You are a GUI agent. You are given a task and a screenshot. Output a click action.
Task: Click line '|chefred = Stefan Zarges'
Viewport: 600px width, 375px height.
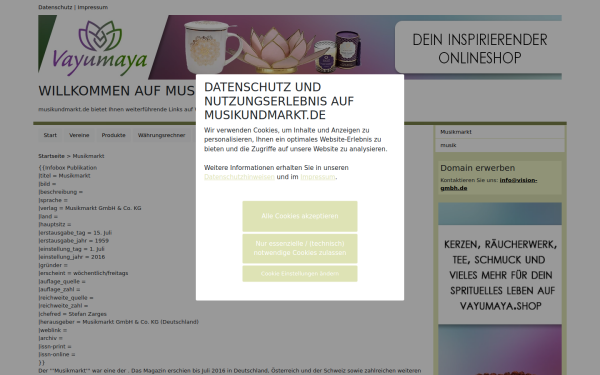pos(72,314)
